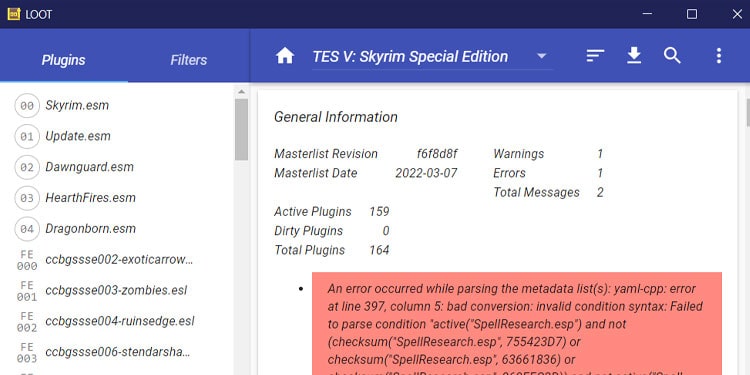Click the Total Plugins count 164
Viewport: 750px width, 375px height.
[379, 250]
